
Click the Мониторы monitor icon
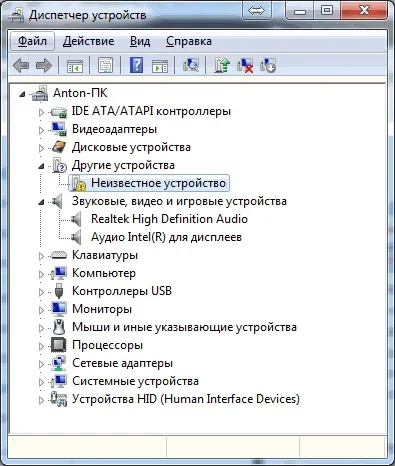59,309
